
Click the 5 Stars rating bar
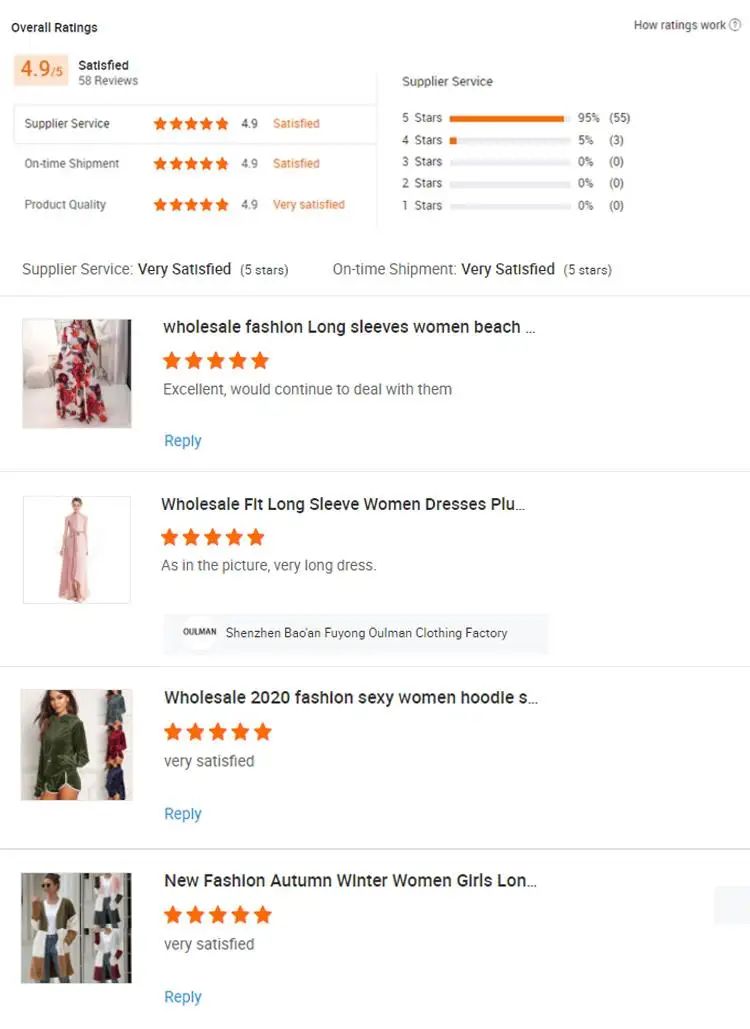pos(509,118)
